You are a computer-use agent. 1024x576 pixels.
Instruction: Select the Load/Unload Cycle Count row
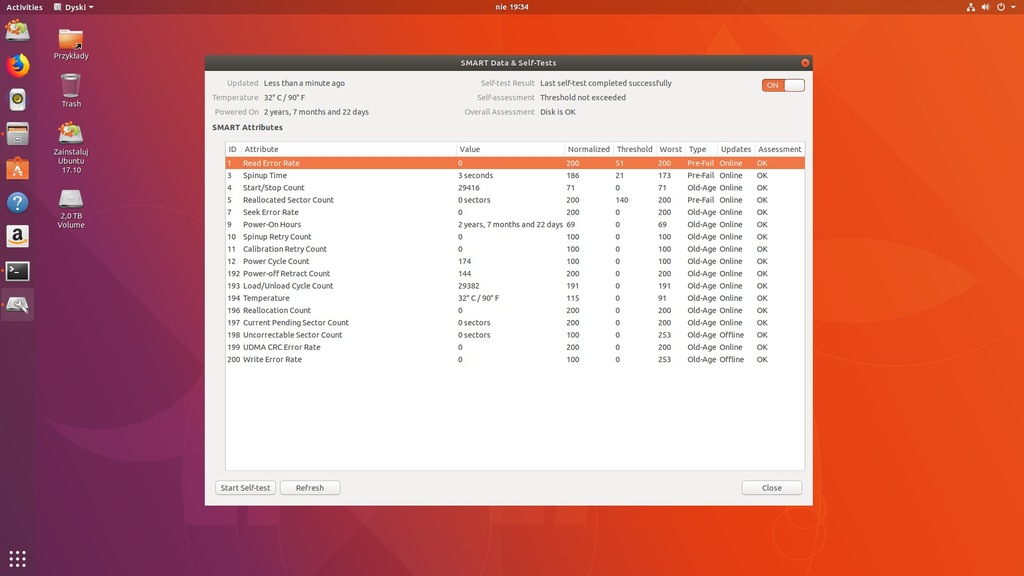click(x=515, y=286)
